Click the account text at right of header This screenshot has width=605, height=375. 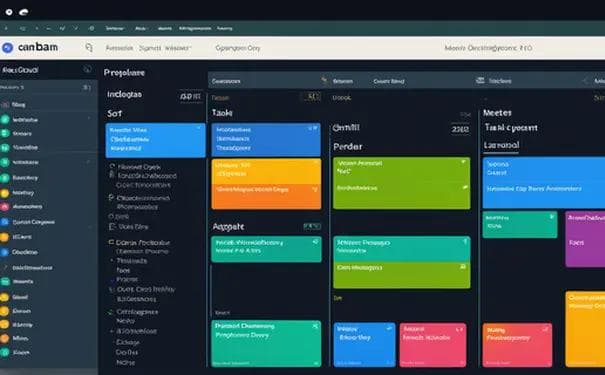[488, 48]
